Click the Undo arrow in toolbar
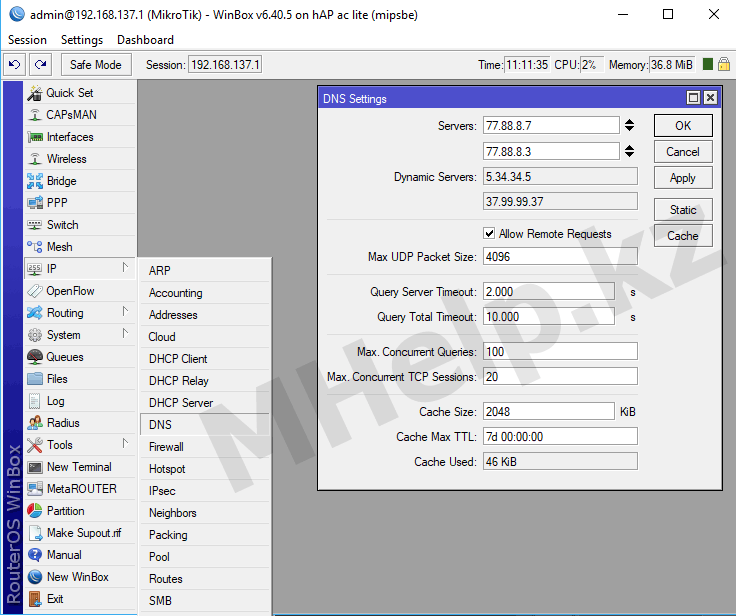Image resolution: width=736 pixels, height=616 pixels. click(x=15, y=64)
